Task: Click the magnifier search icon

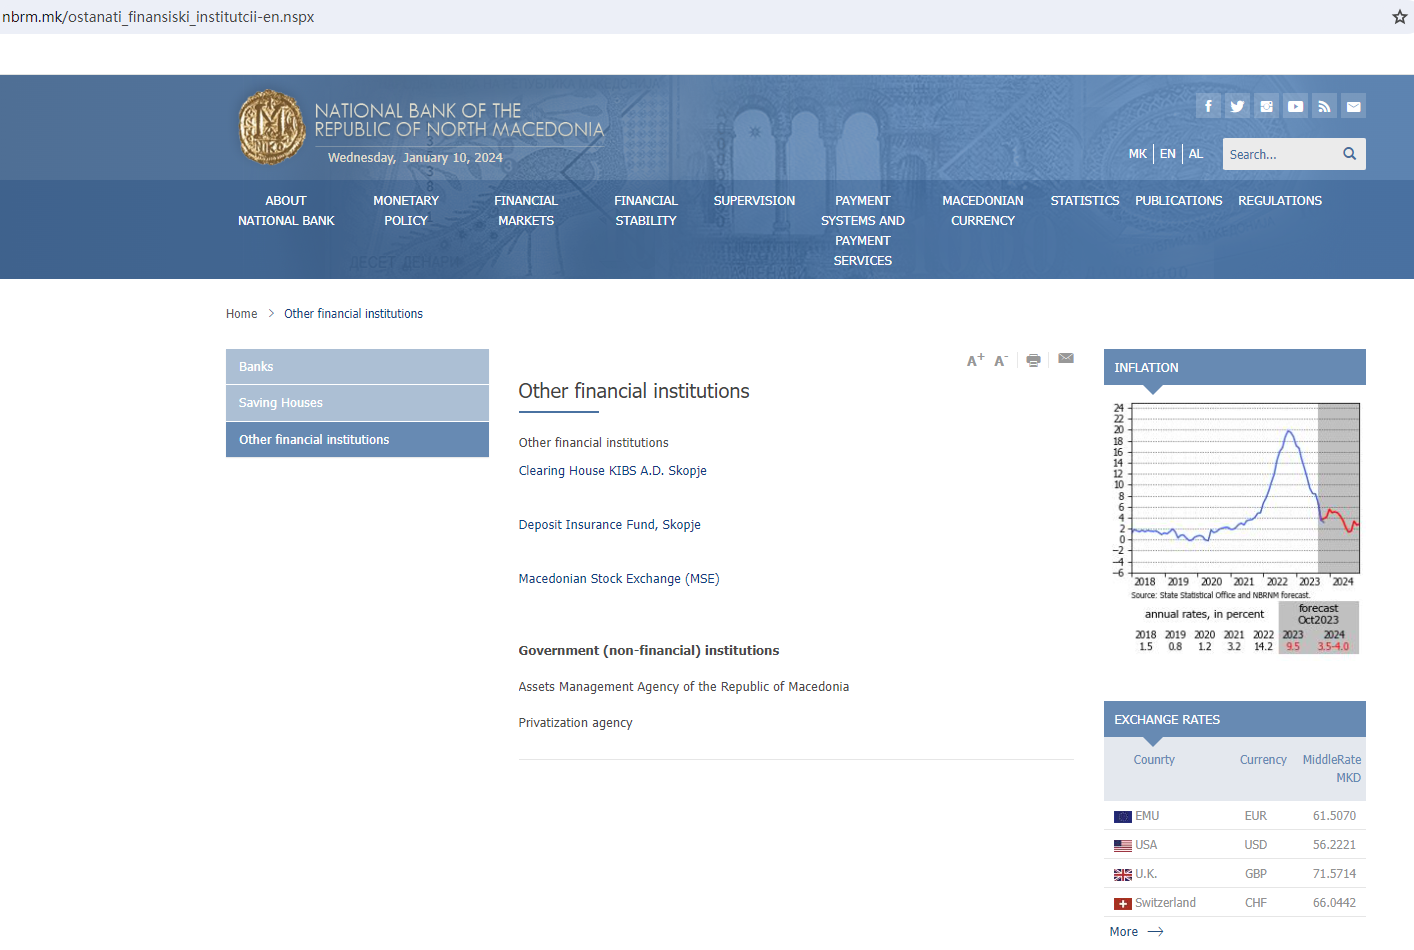Action: 1349,154
